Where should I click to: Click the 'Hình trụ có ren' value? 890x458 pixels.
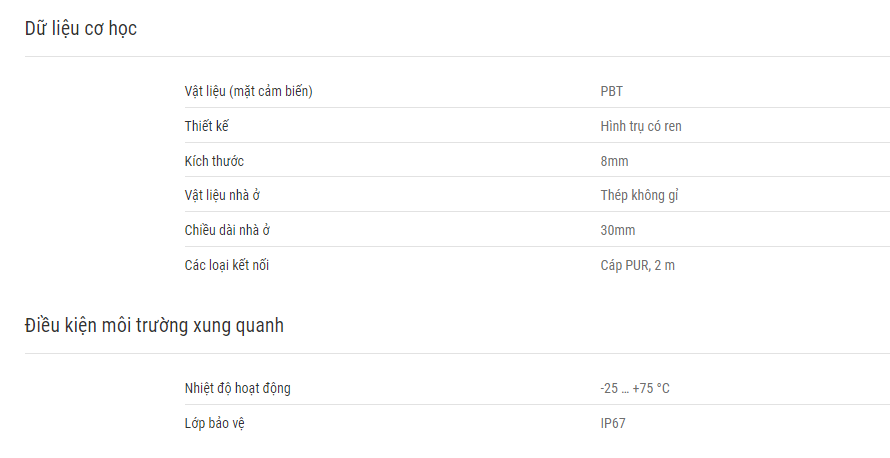[641, 126]
